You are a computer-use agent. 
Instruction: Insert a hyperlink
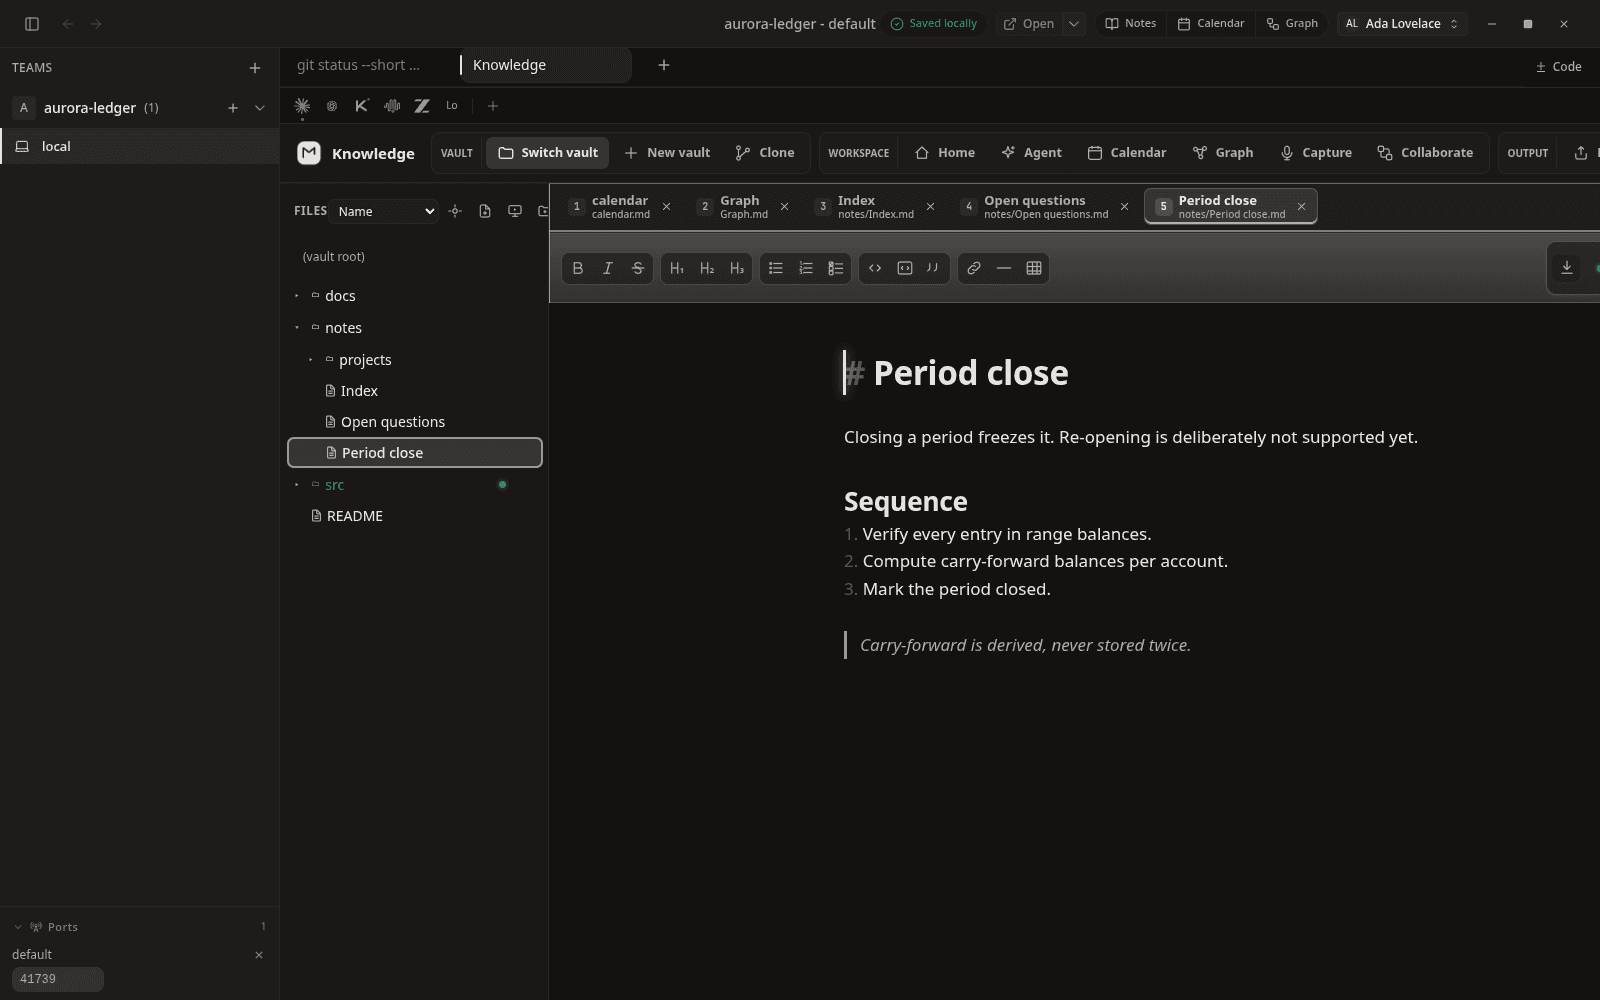(x=974, y=268)
